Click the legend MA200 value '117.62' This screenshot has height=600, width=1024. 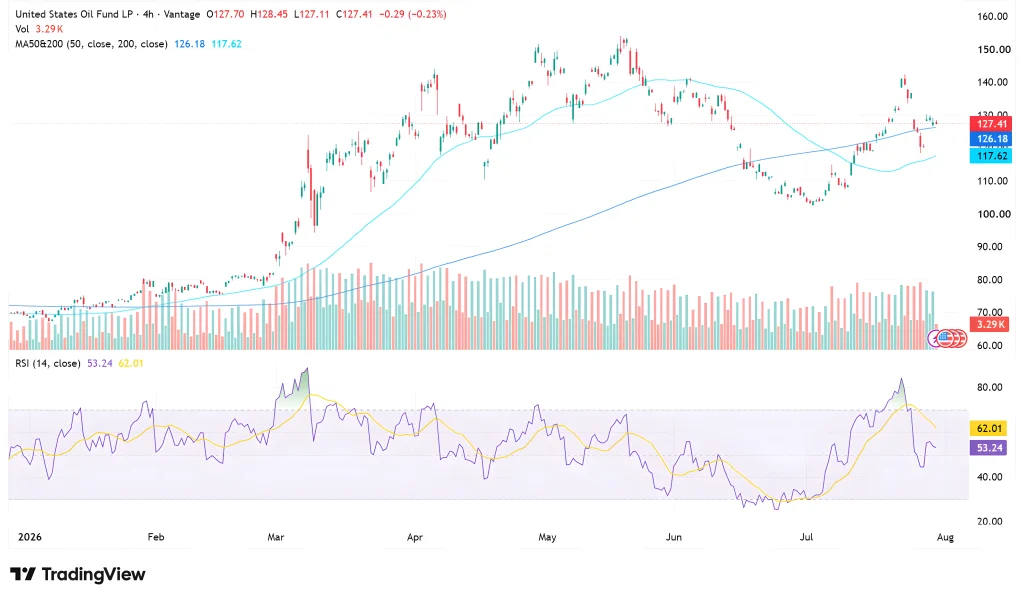tap(226, 44)
